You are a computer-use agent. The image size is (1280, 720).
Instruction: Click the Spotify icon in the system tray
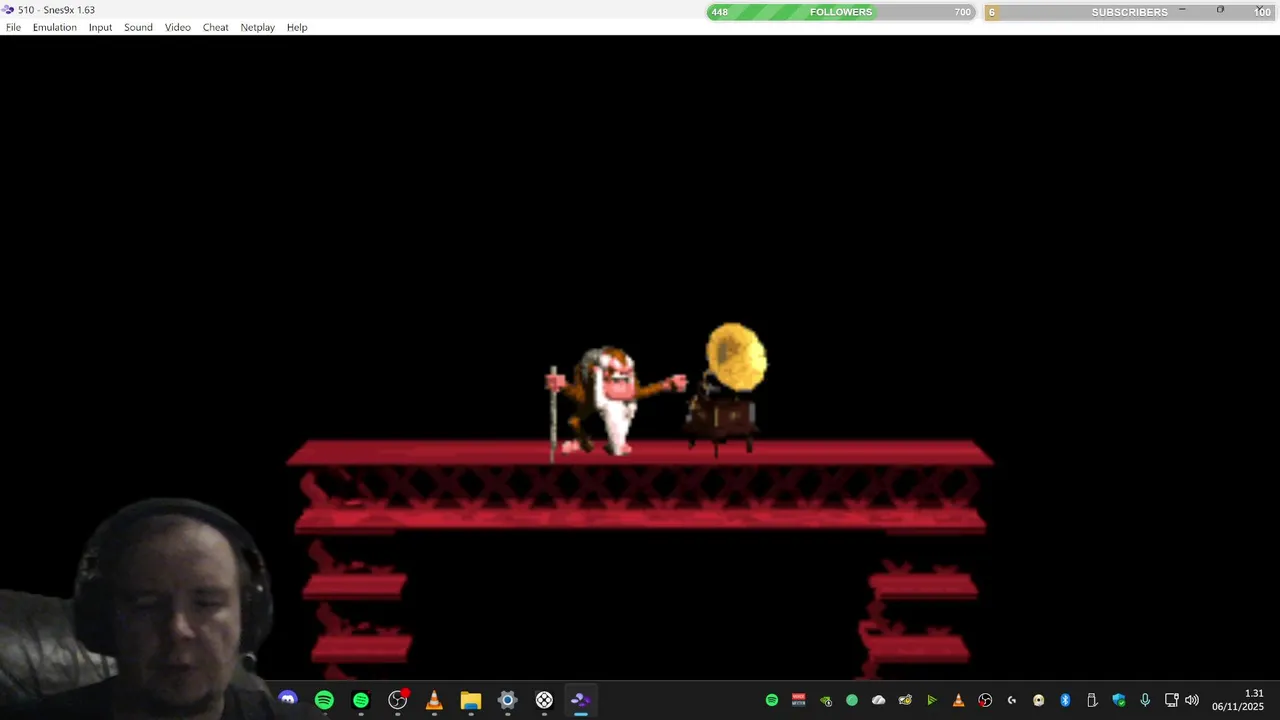[x=772, y=700]
